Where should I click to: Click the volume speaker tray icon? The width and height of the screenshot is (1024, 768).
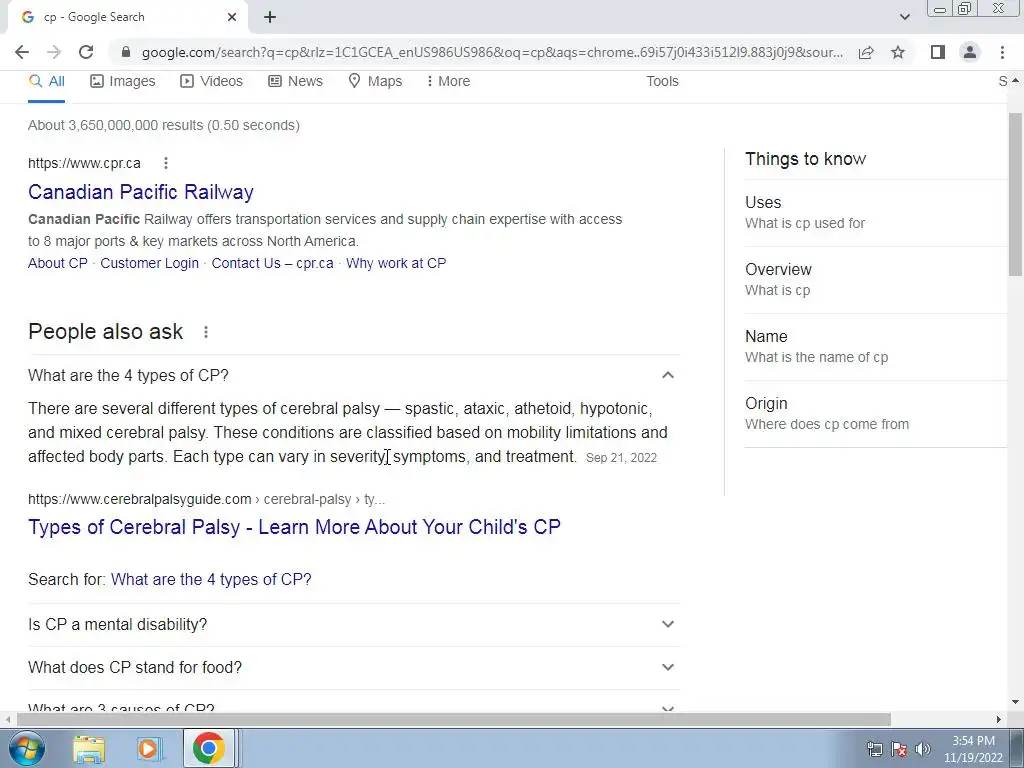coord(923,749)
